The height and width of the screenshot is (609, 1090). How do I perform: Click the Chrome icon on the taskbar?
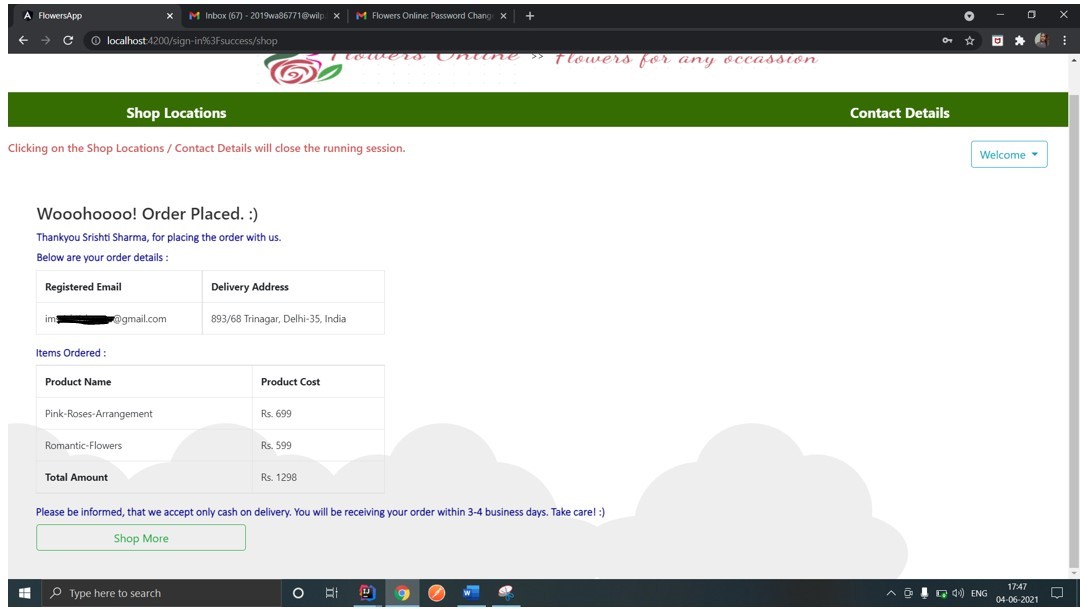401,593
